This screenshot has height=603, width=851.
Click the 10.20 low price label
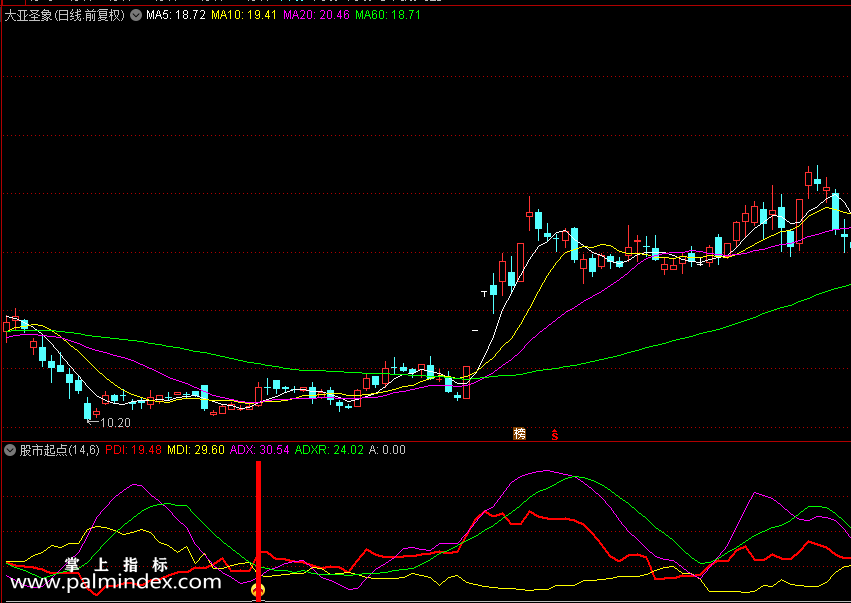pos(116,423)
